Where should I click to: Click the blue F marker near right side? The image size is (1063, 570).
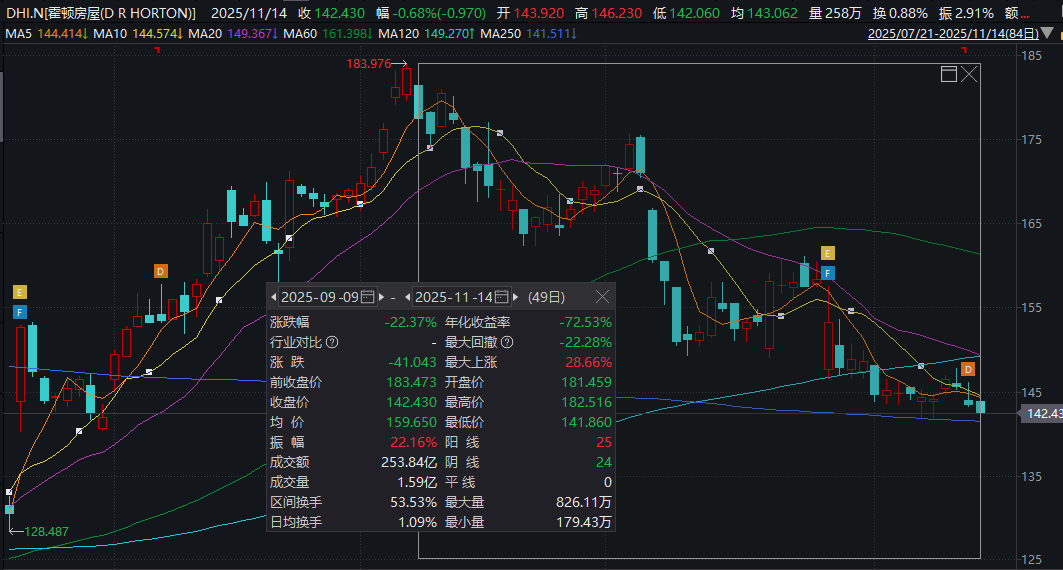coord(827,272)
